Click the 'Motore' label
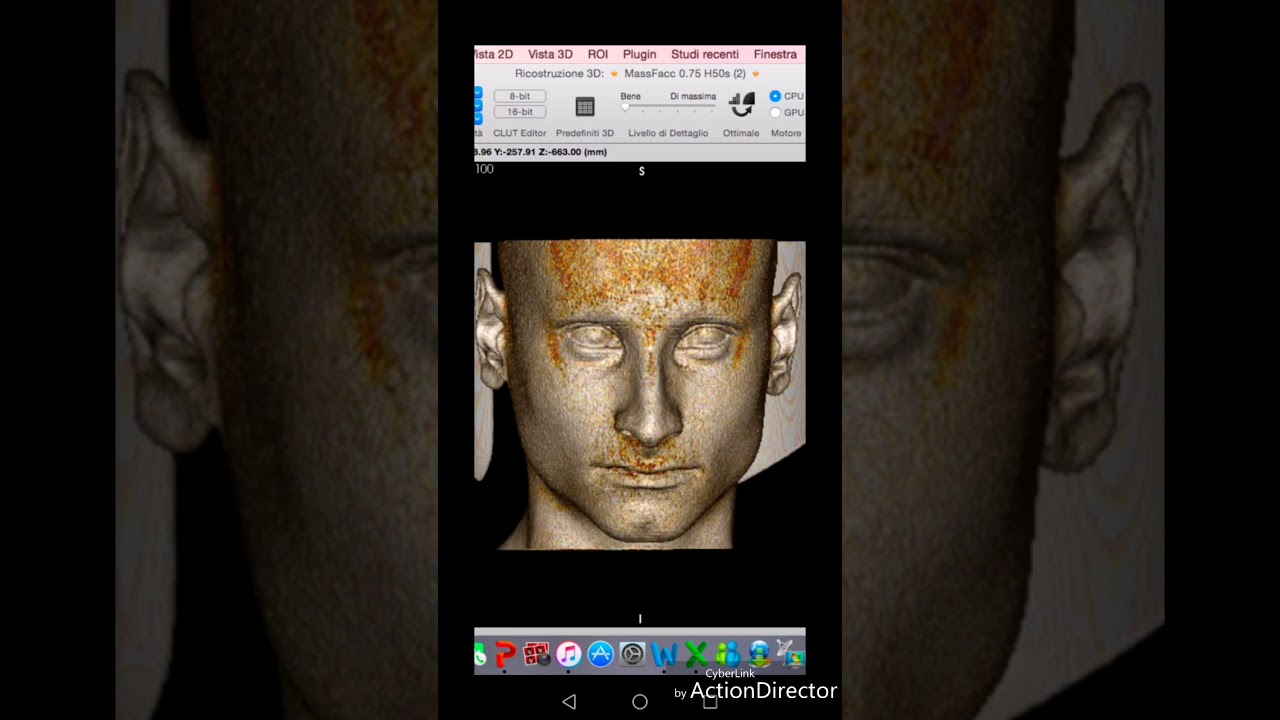This screenshot has width=1280, height=720. 786,133
